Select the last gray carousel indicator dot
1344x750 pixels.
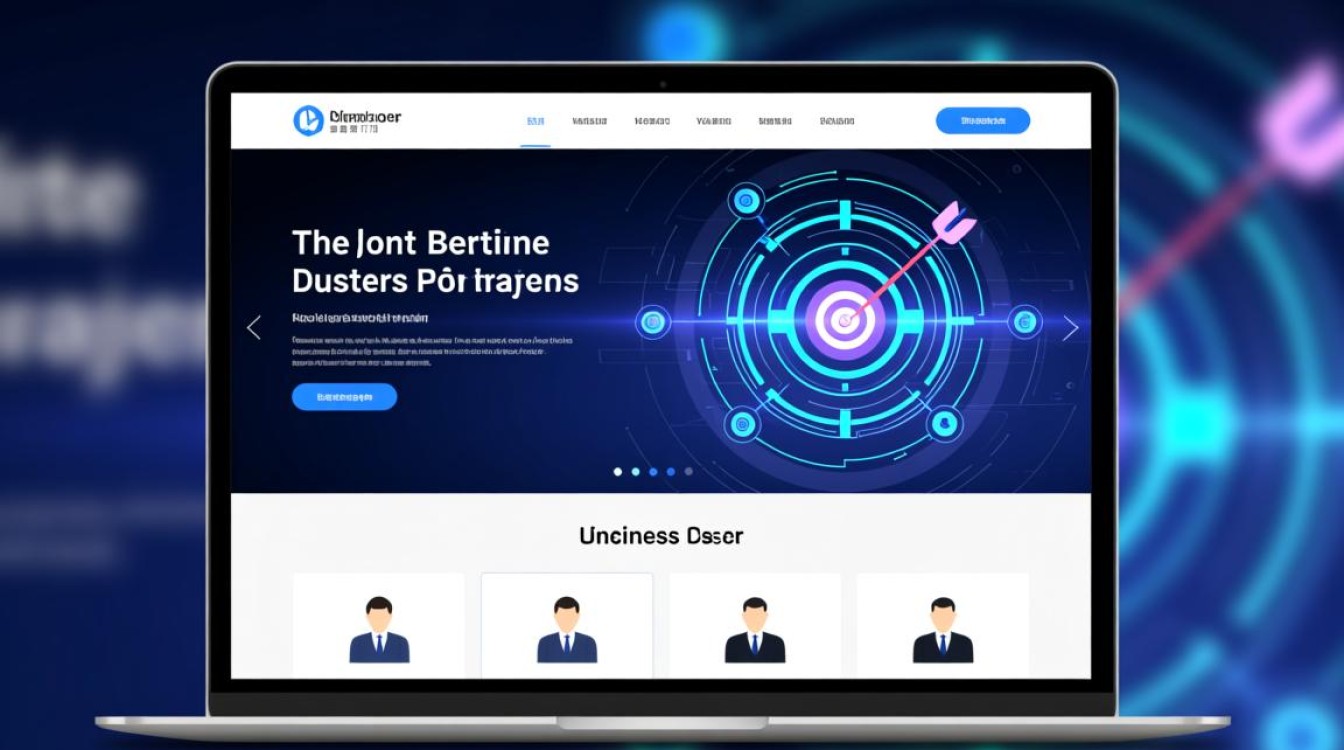688,471
